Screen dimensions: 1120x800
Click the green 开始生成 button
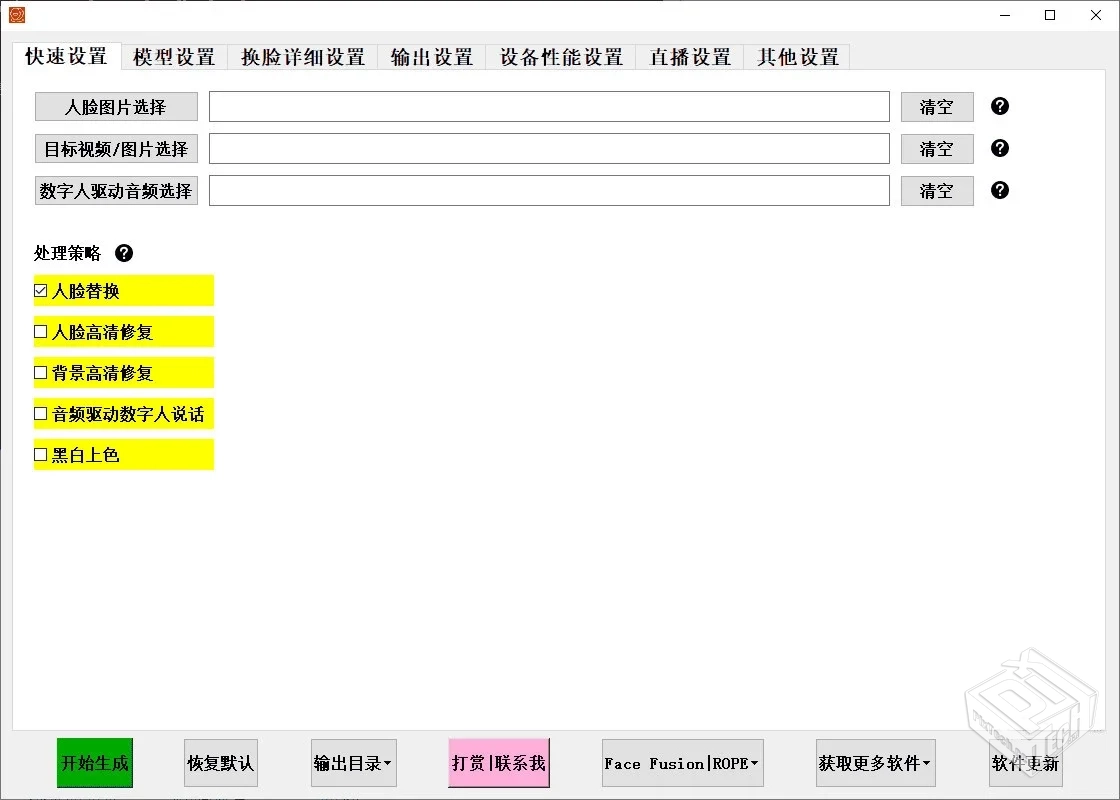point(94,762)
